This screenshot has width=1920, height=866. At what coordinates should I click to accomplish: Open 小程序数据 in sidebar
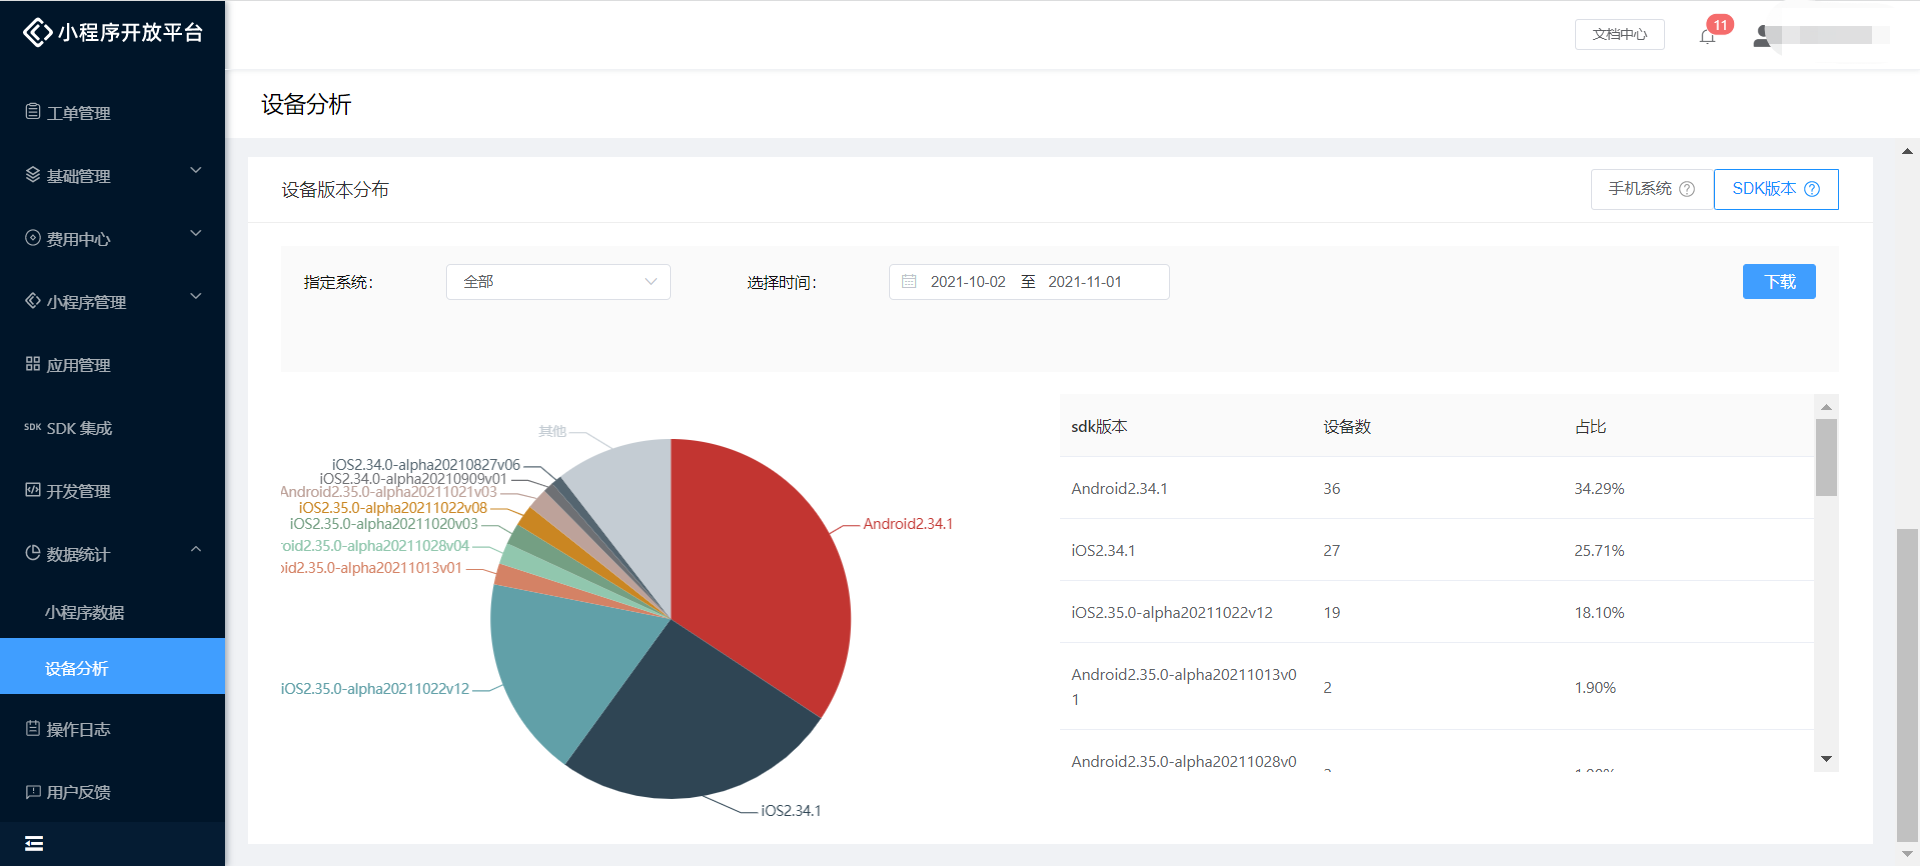point(85,612)
